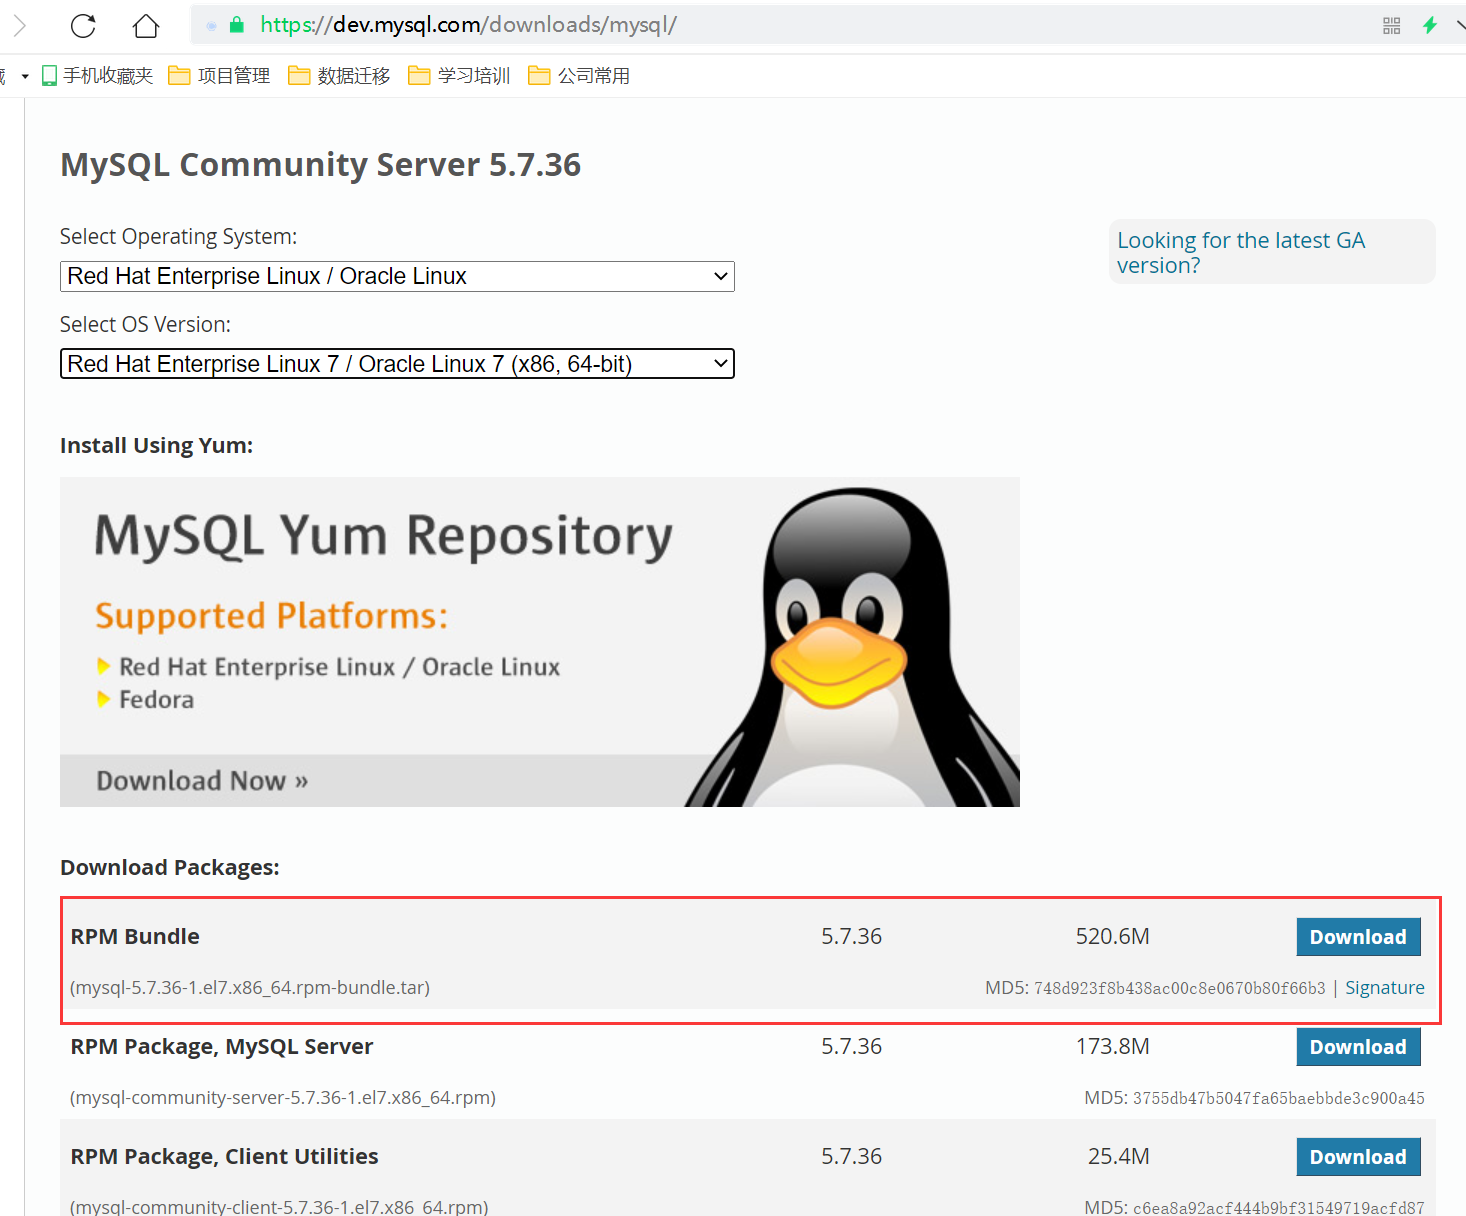Click the 'RPM Bundle' package name
Screen dimensions: 1466x1216
pos(135,937)
